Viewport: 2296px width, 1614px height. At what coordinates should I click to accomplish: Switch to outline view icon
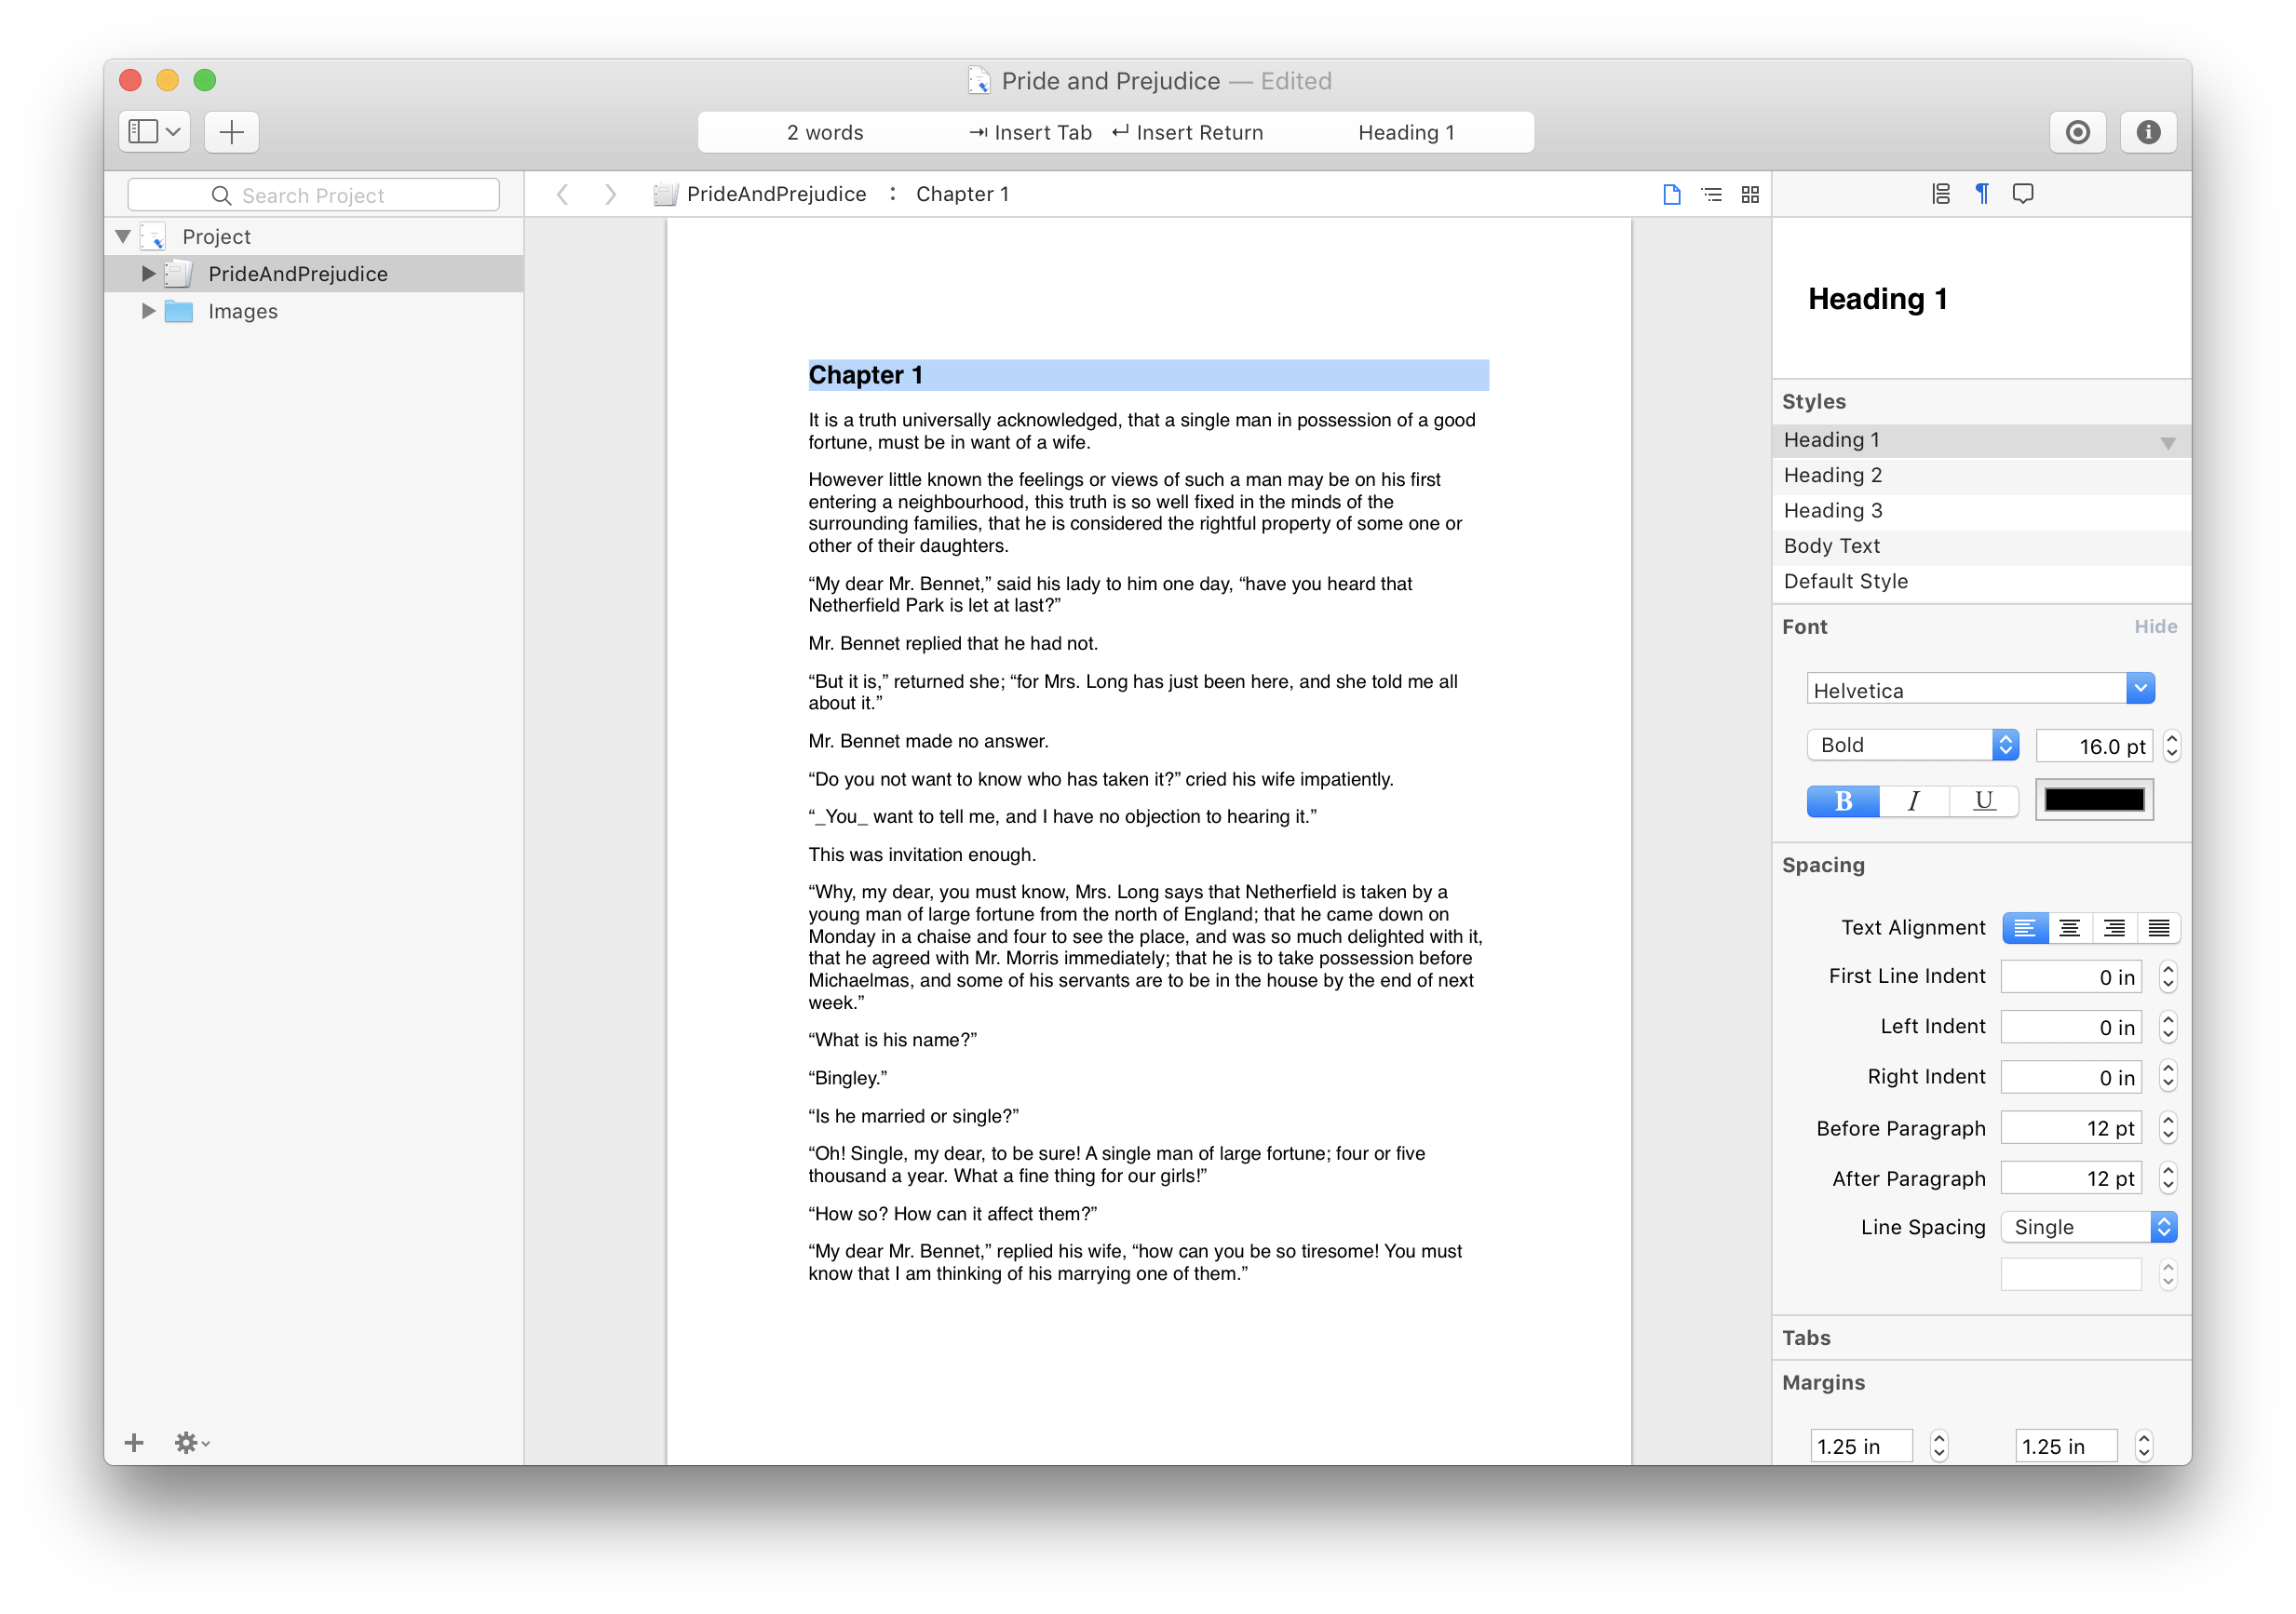coord(1710,194)
